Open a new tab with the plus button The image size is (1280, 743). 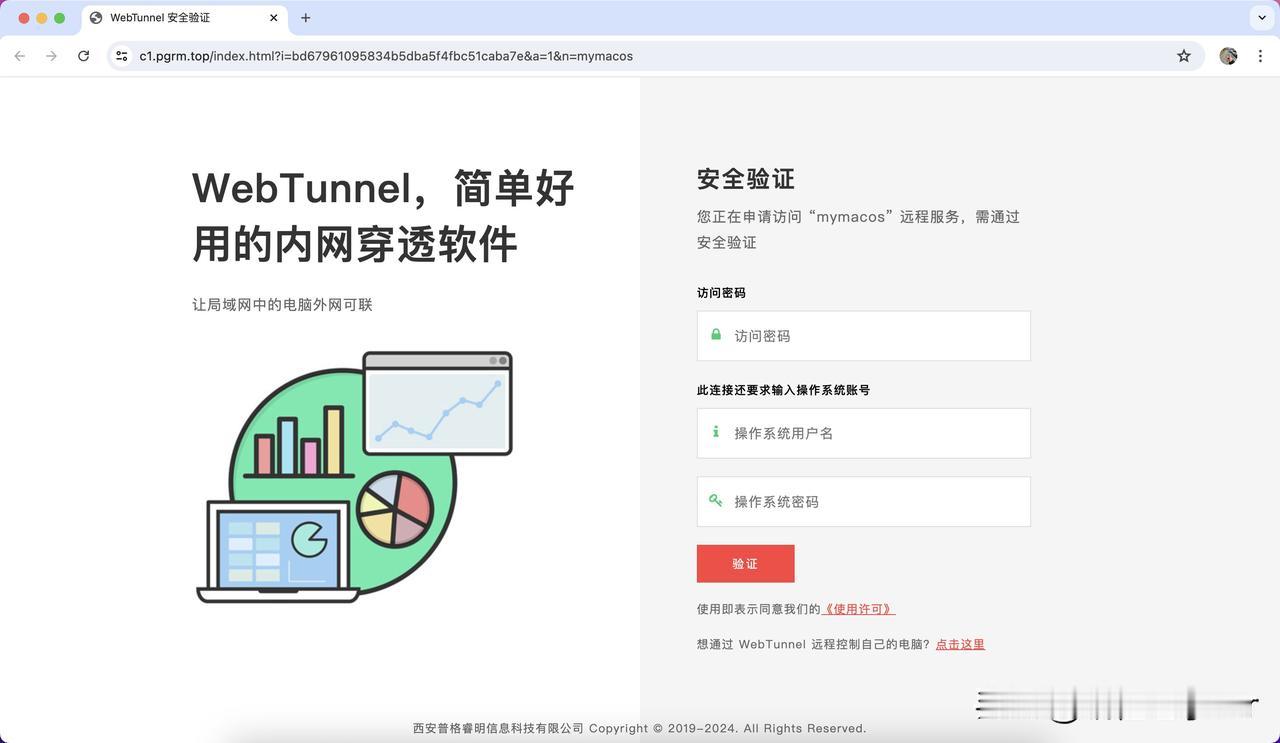point(306,18)
